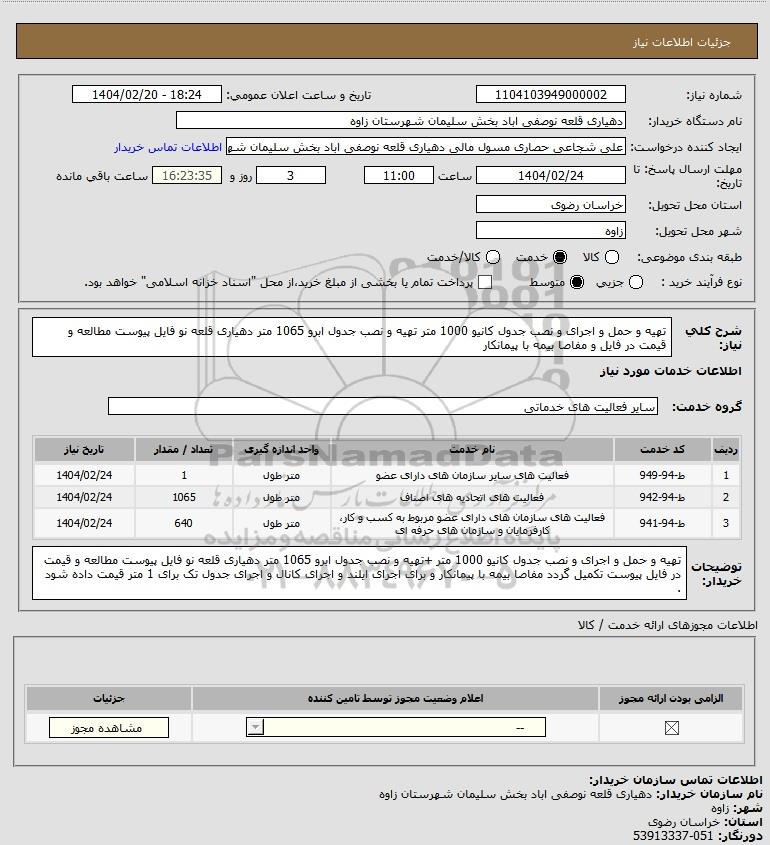Click service code ط-94-942
This screenshot has width=770, height=845.
[662, 497]
